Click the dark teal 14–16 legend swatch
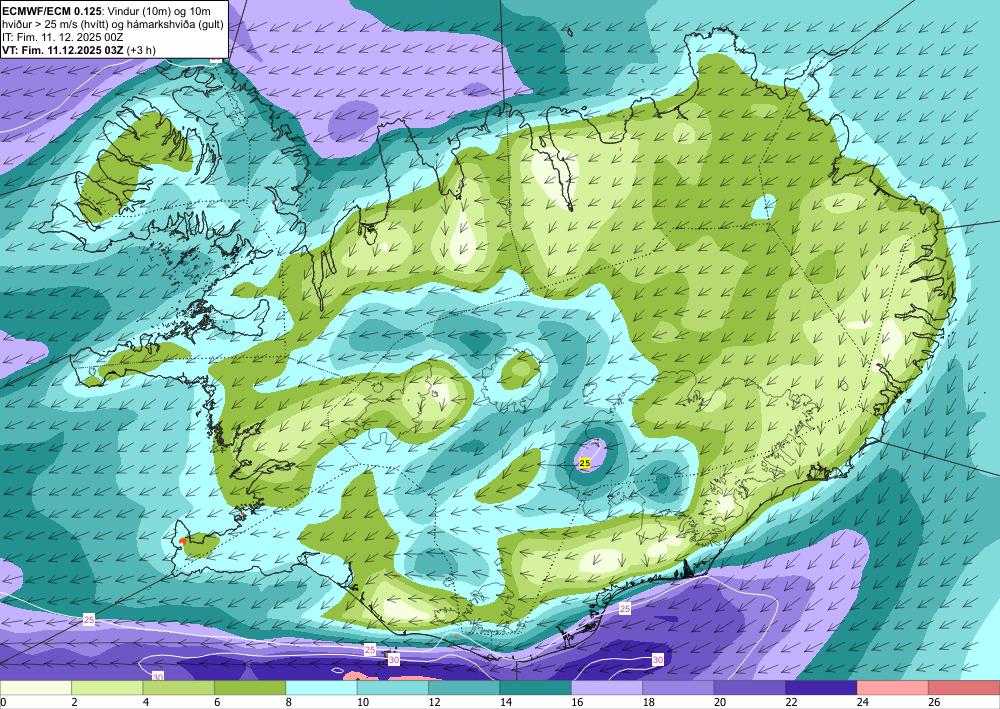This screenshot has width=1000, height=709. [x=536, y=688]
